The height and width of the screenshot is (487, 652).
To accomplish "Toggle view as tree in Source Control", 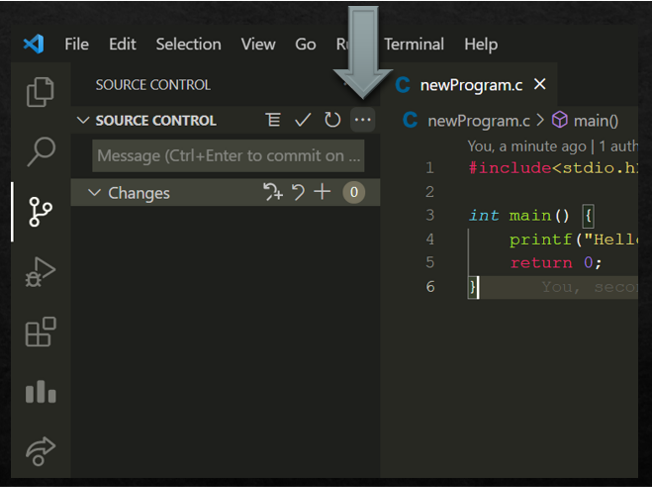I will click(x=273, y=120).
